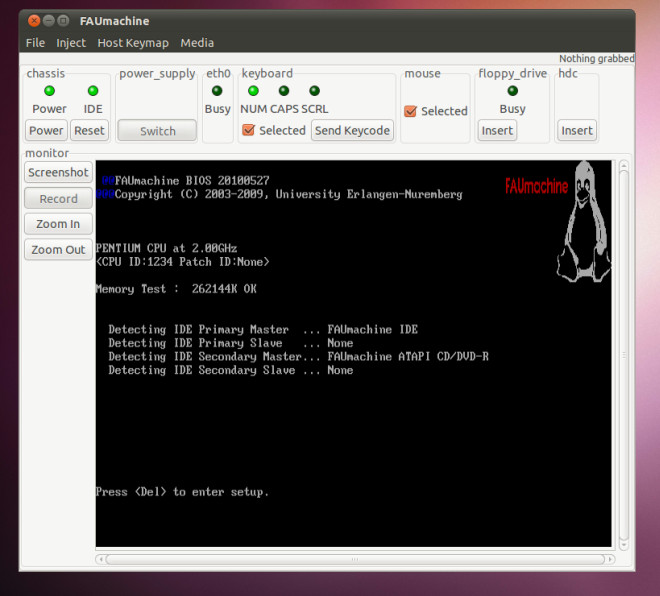Click 'Detecting IDE Secondary Slave' line
Image resolution: width=660 pixels, height=596 pixels.
click(x=231, y=370)
